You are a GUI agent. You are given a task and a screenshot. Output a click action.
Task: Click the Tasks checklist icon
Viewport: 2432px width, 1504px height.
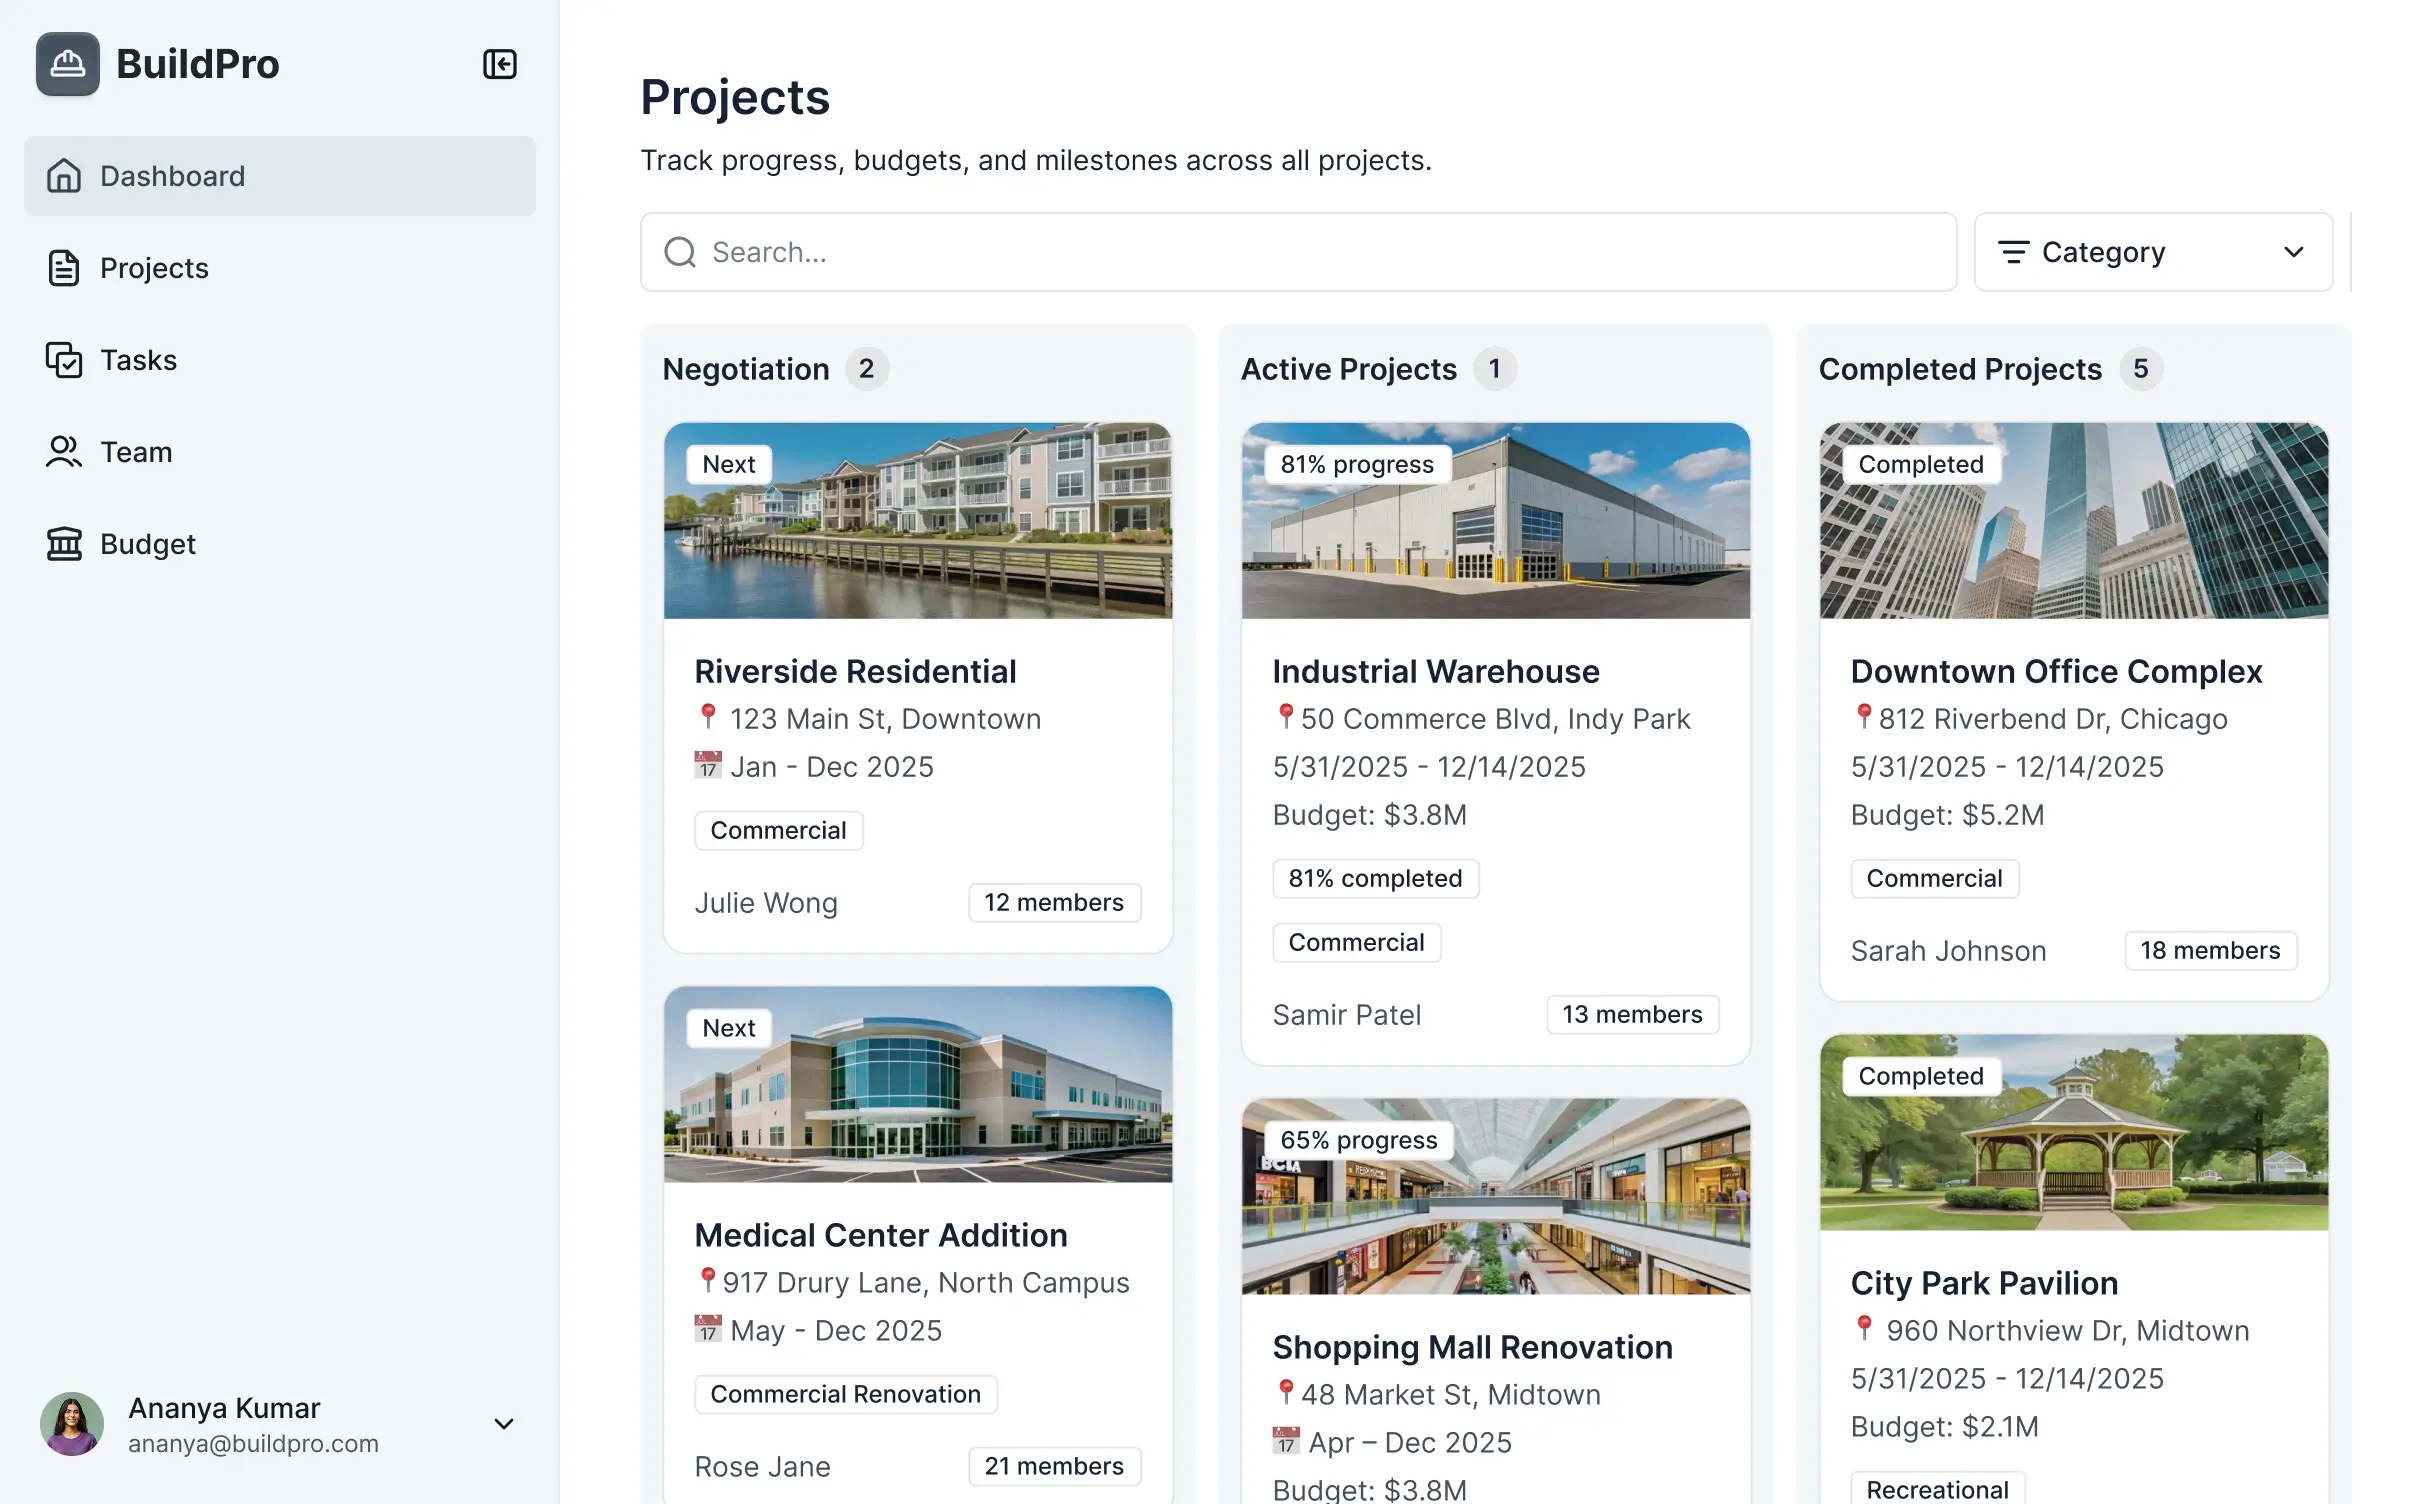(x=64, y=360)
